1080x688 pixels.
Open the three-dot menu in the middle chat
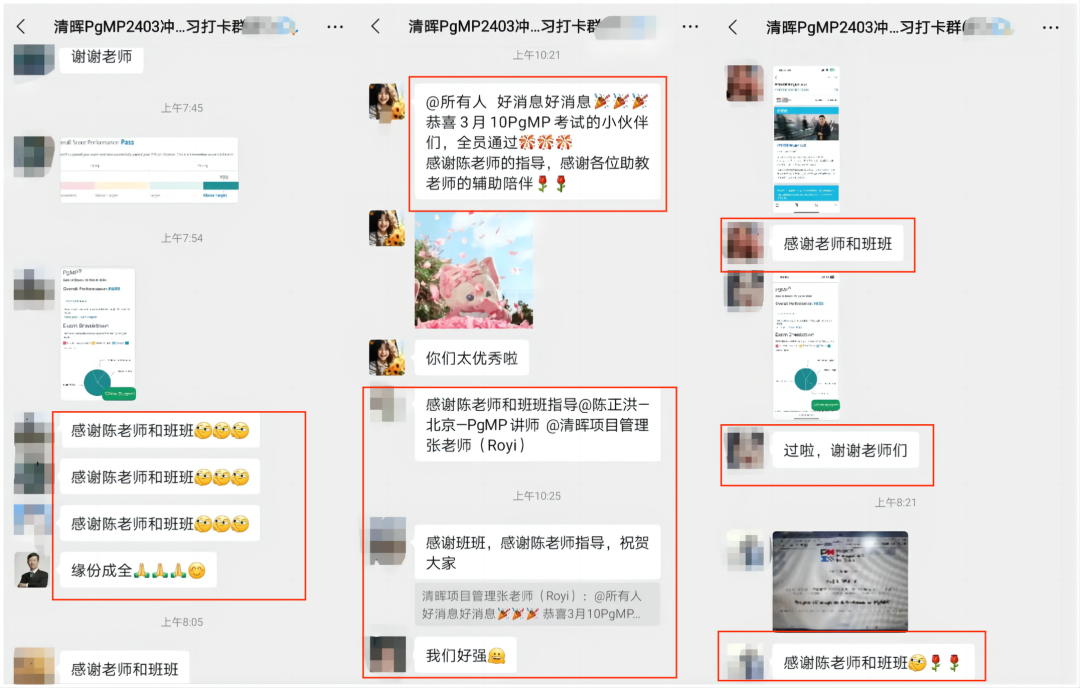pos(691,27)
